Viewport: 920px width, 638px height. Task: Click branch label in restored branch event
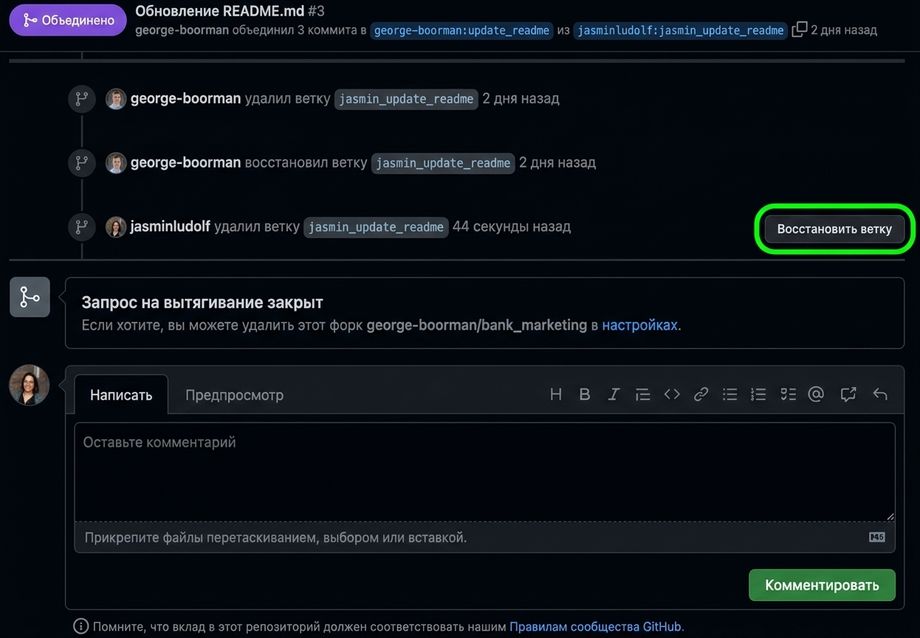click(443, 163)
